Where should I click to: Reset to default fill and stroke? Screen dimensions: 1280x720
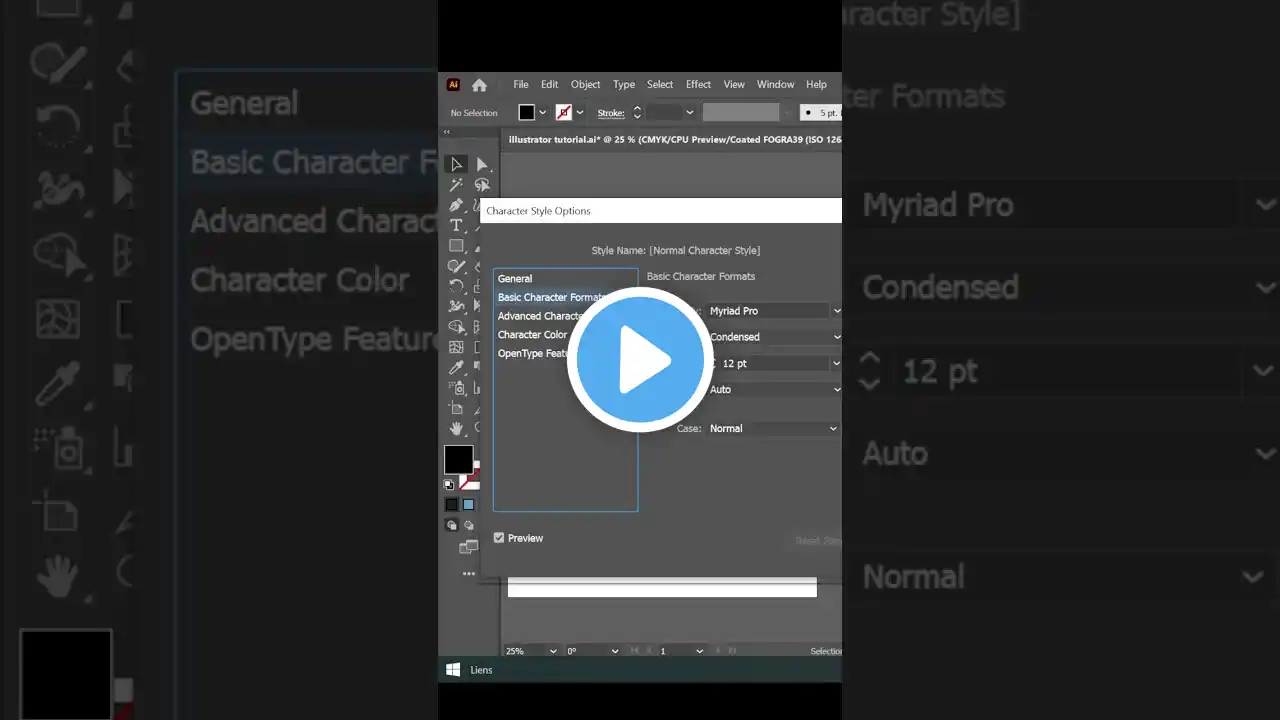click(449, 484)
